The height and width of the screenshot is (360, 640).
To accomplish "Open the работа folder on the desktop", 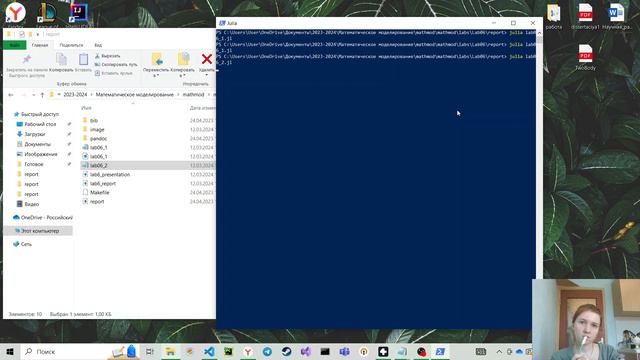I will pos(554,17).
